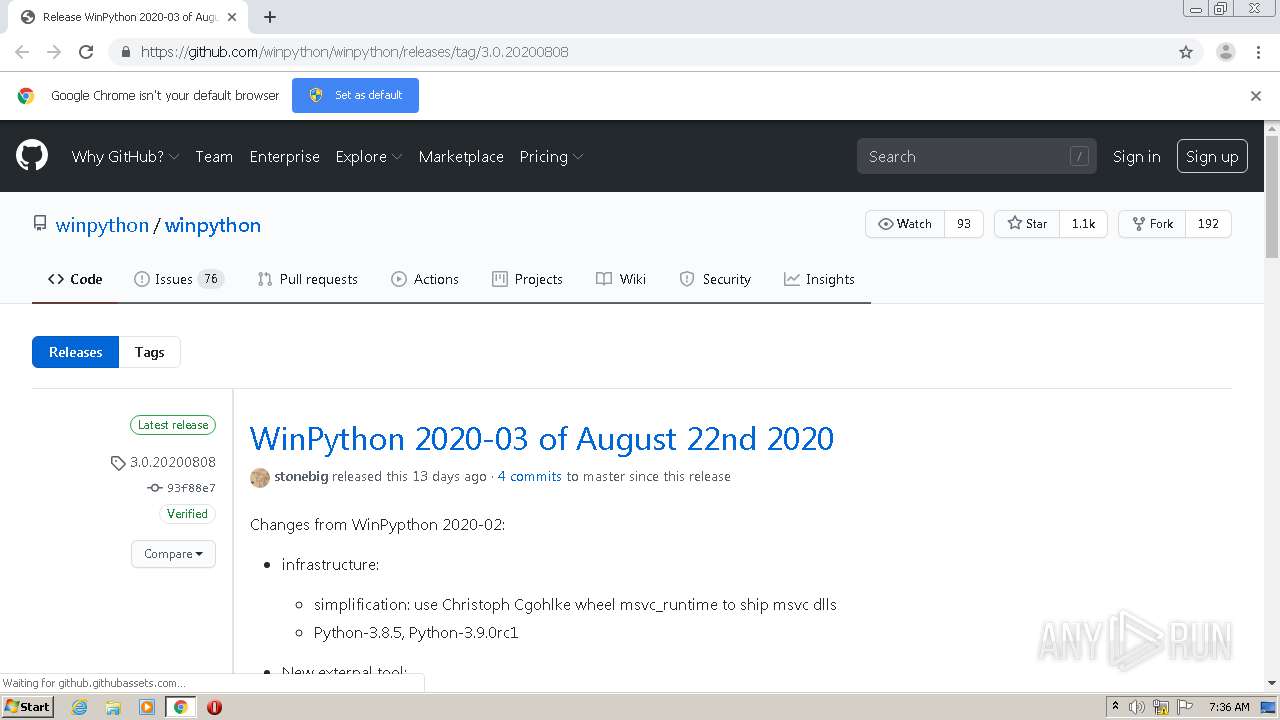Open the Insights tab
Screen dimensions: 1280x720
click(819, 279)
